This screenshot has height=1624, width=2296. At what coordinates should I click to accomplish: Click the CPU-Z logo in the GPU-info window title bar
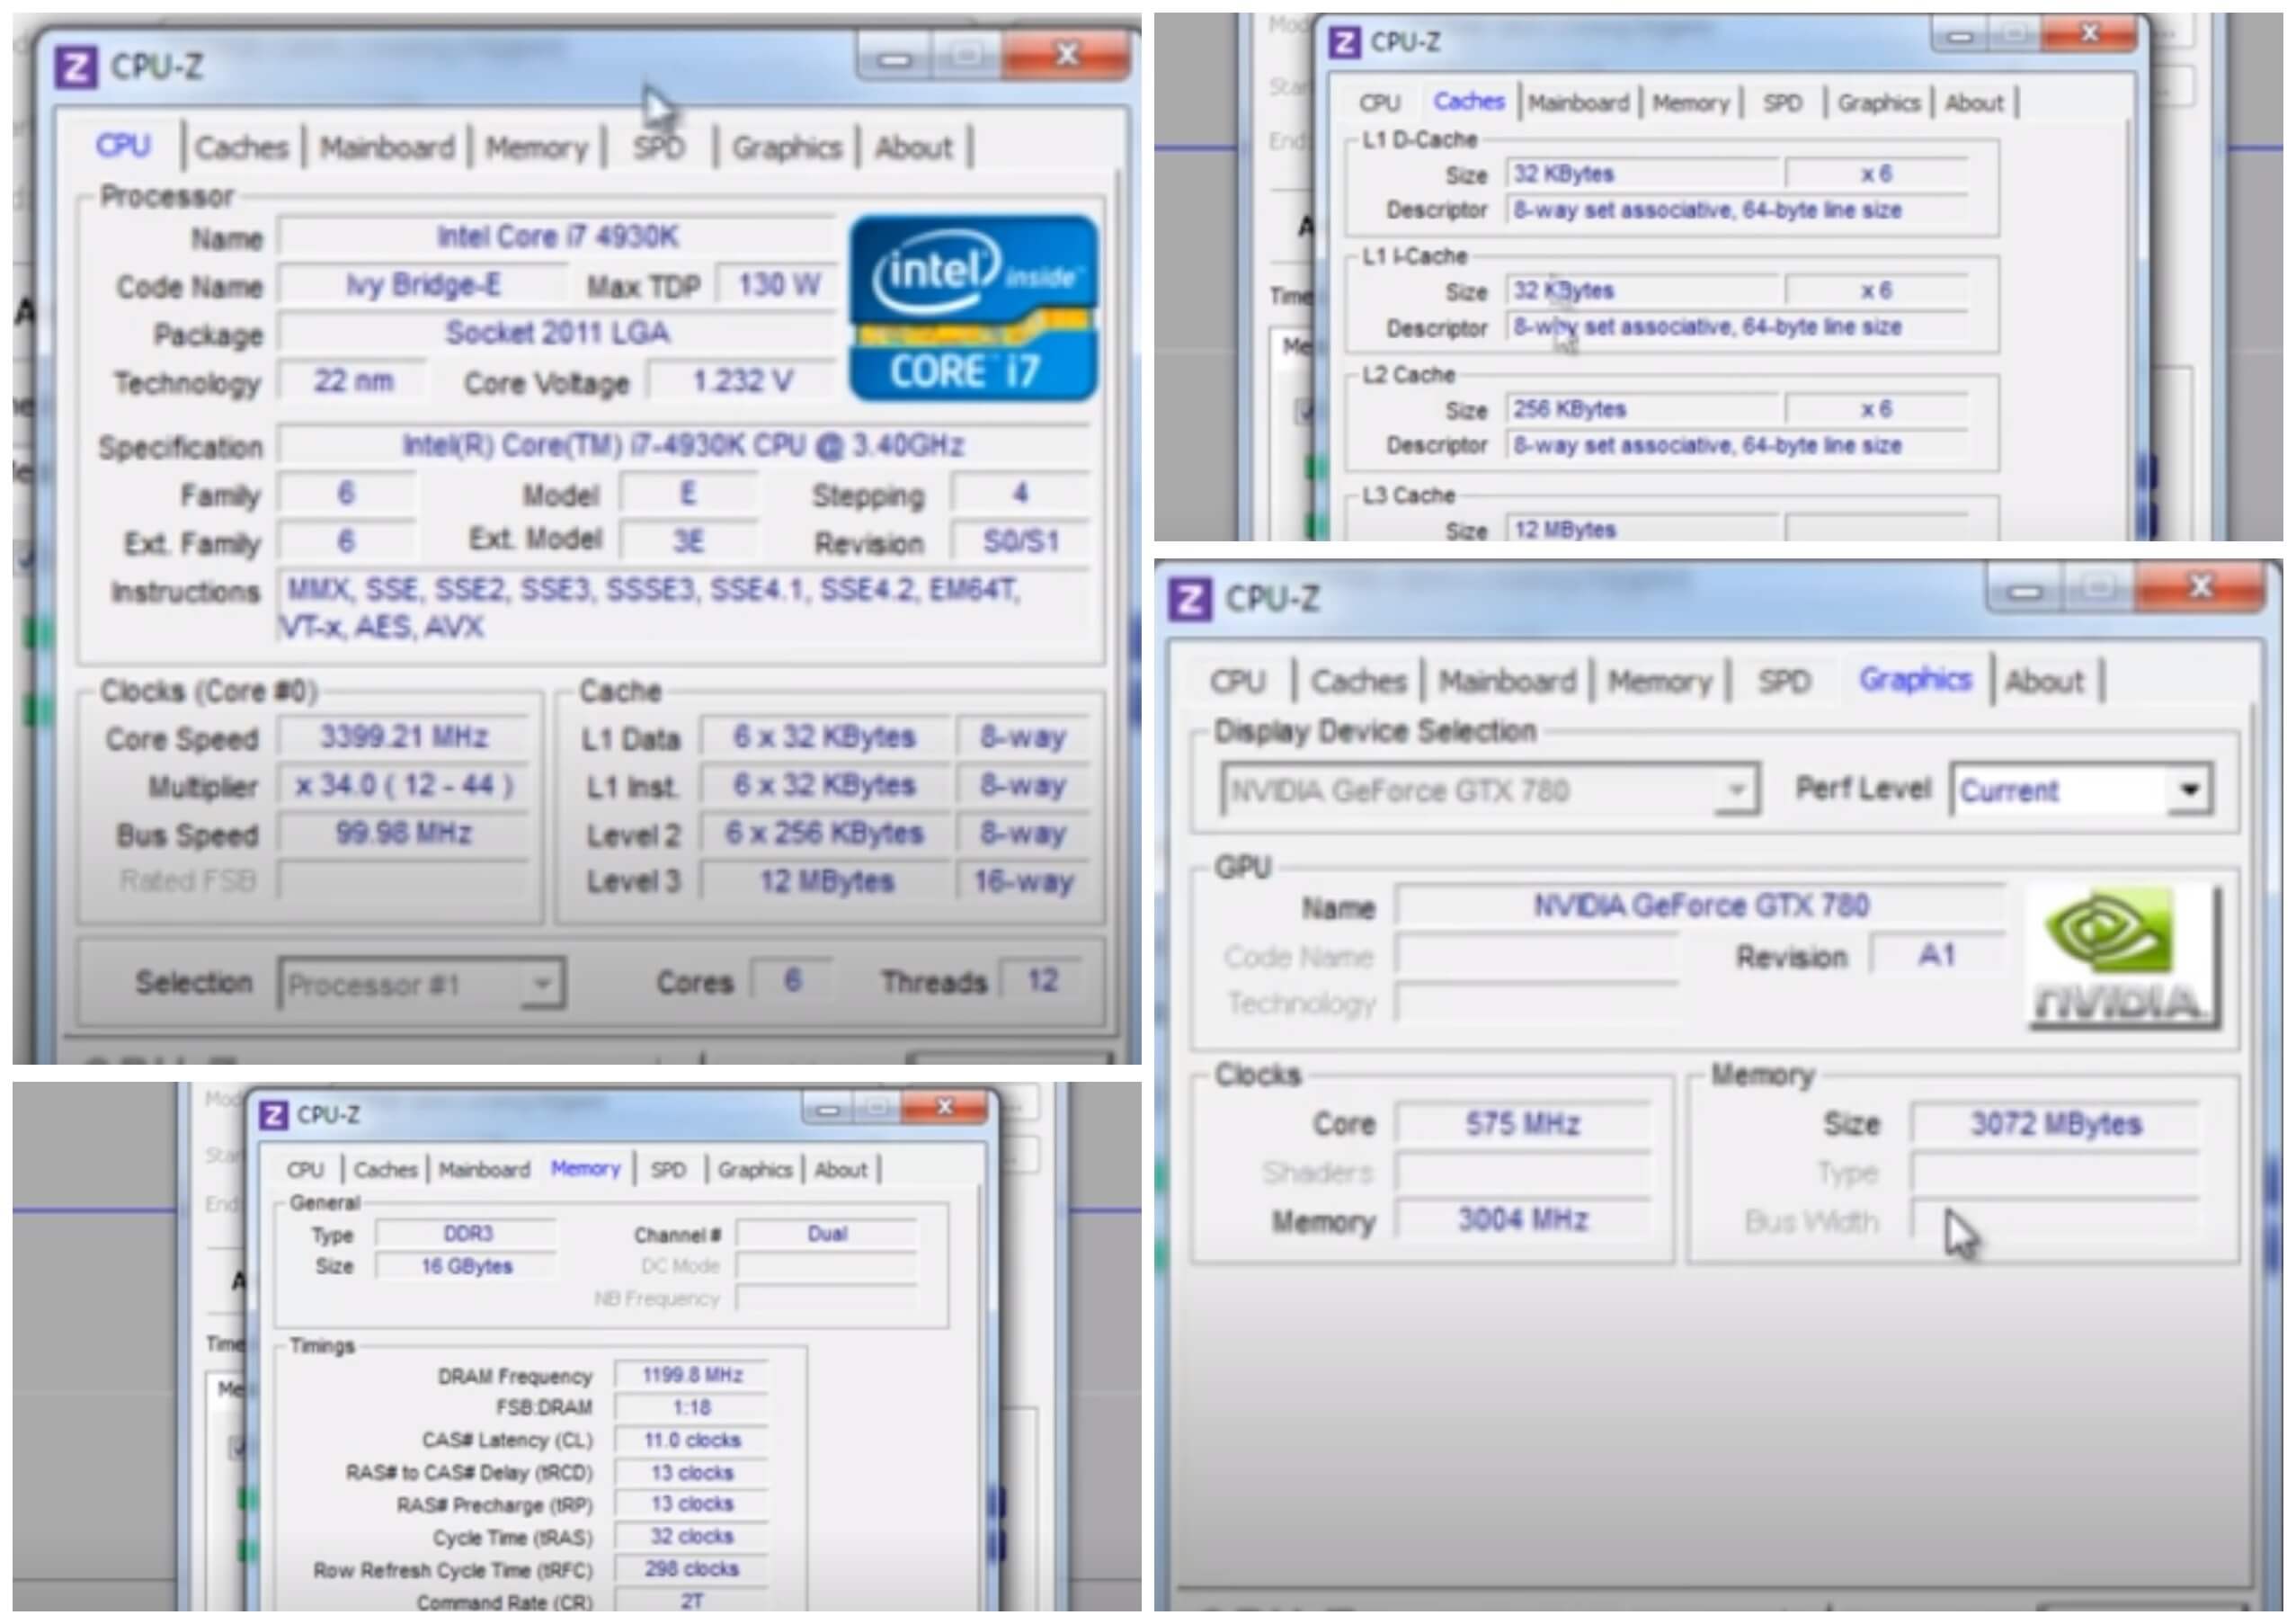pyautogui.click(x=1190, y=599)
